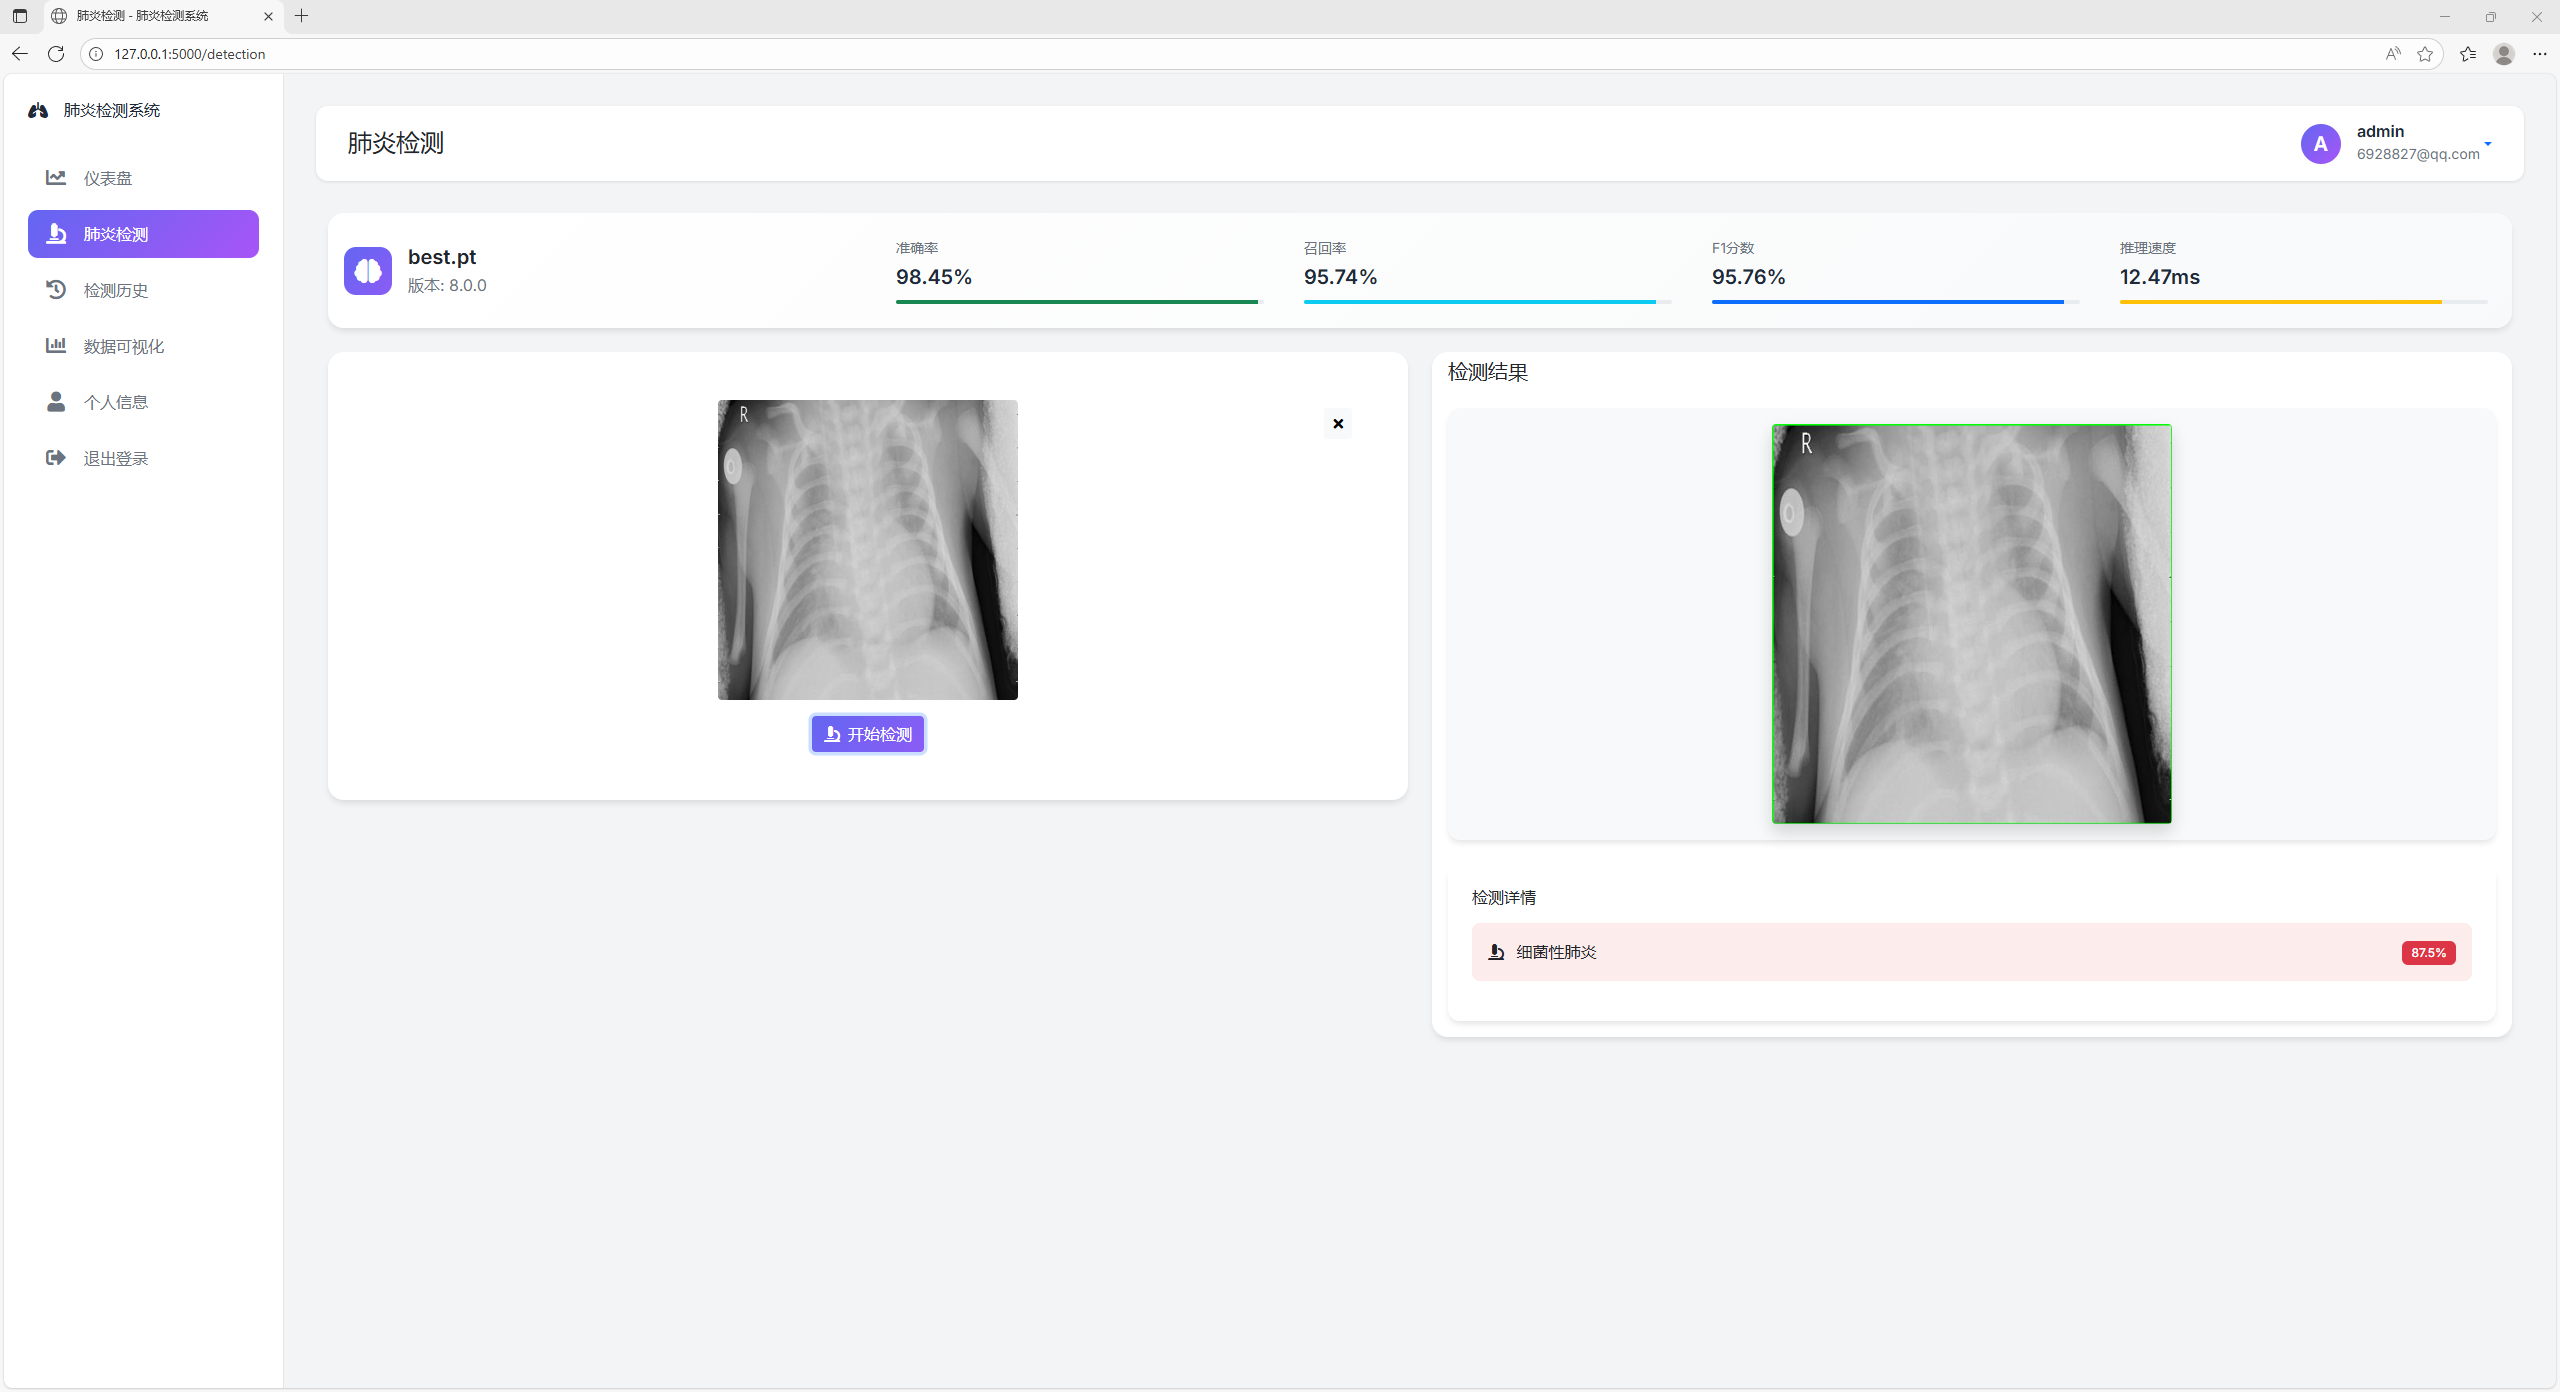The image size is (2560, 1392).
Task: Click the lungs logo icon in sidebar
Action: pyautogui.click(x=38, y=111)
